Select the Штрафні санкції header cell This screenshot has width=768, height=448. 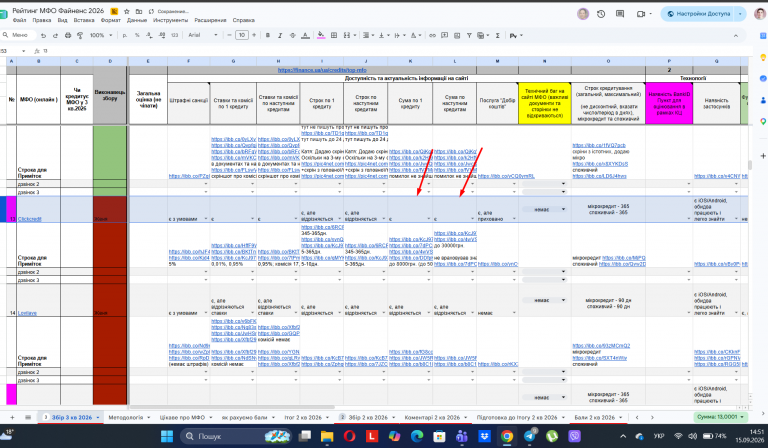coord(189,103)
